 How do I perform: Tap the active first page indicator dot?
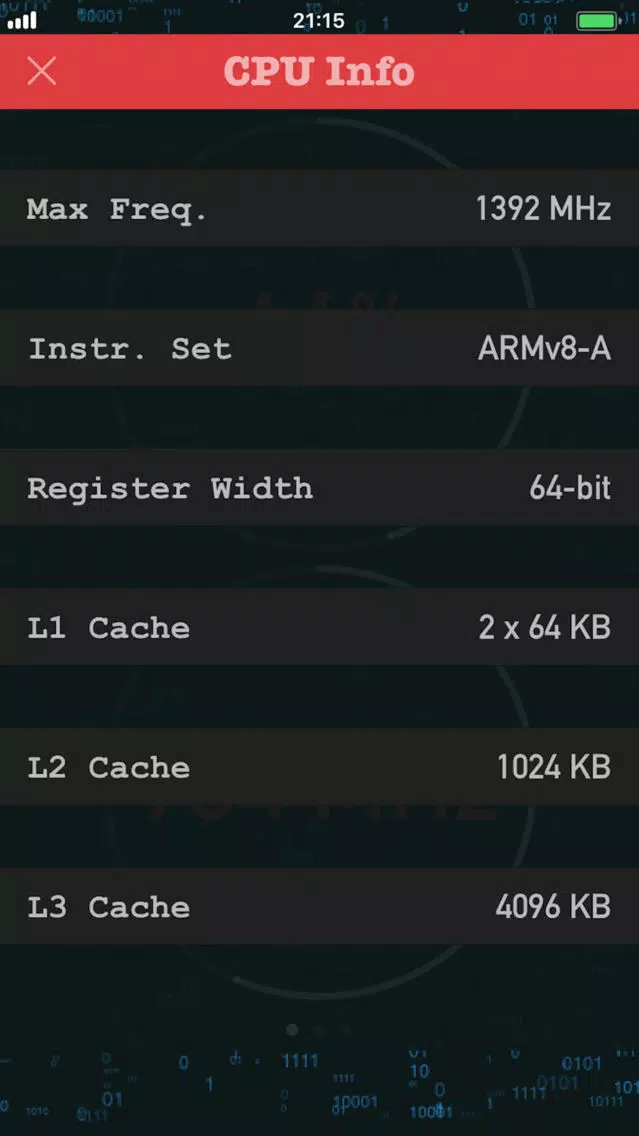pos(293,1030)
